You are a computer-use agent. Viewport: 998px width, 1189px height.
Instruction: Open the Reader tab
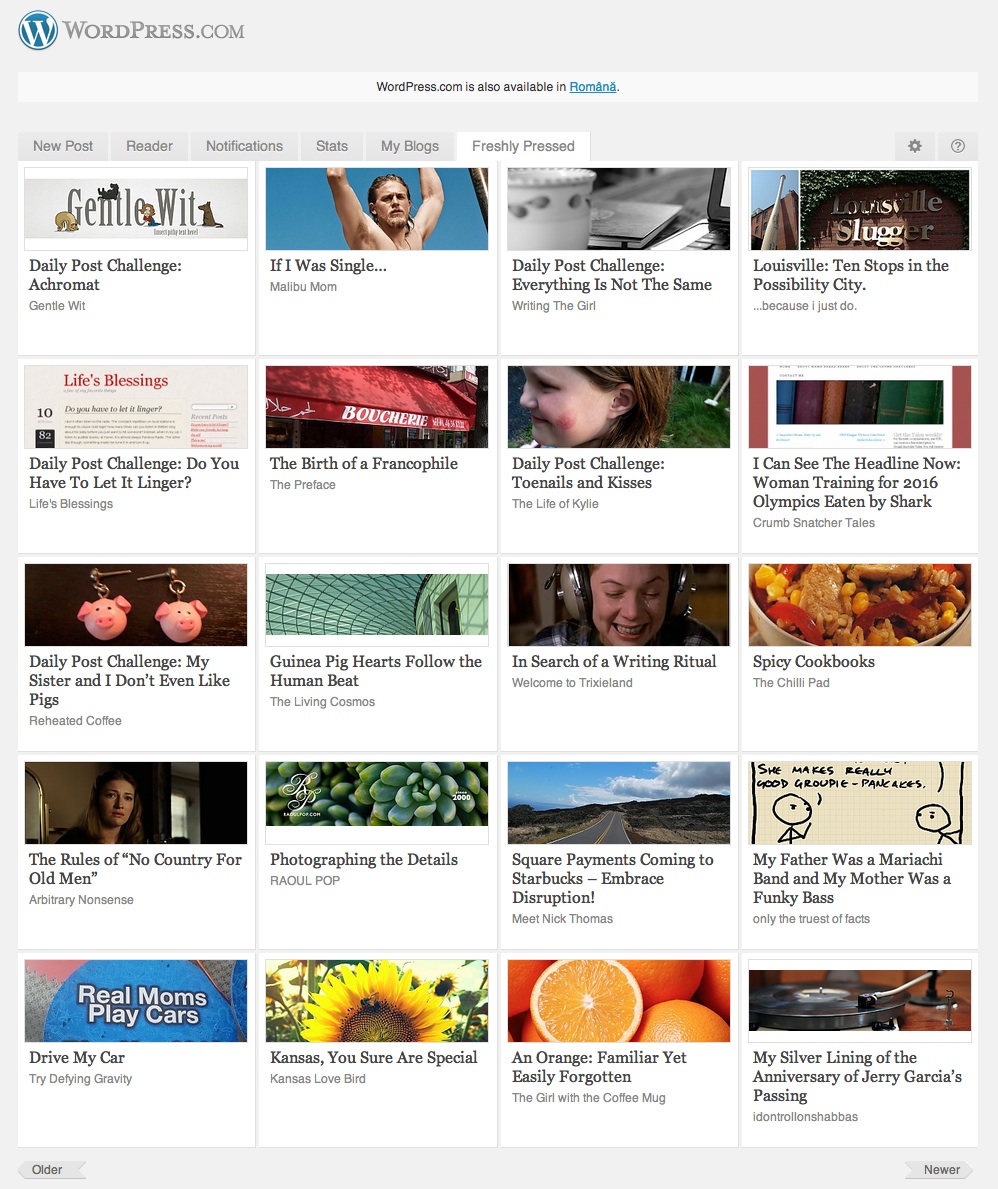pos(149,146)
